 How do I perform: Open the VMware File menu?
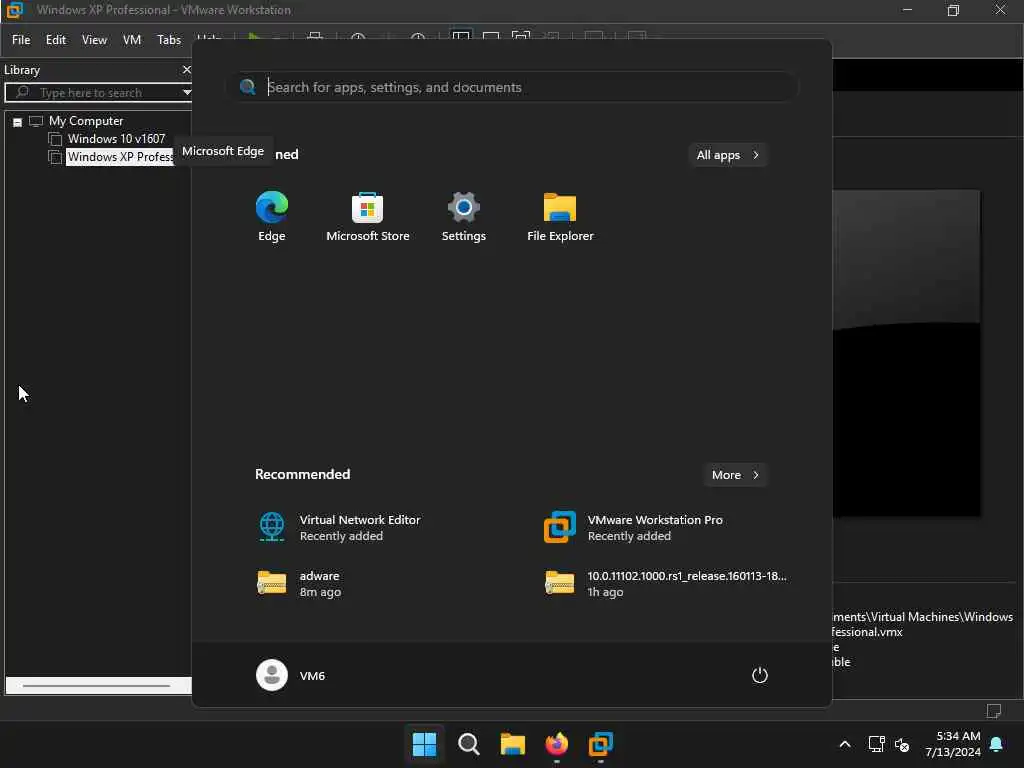coord(21,40)
